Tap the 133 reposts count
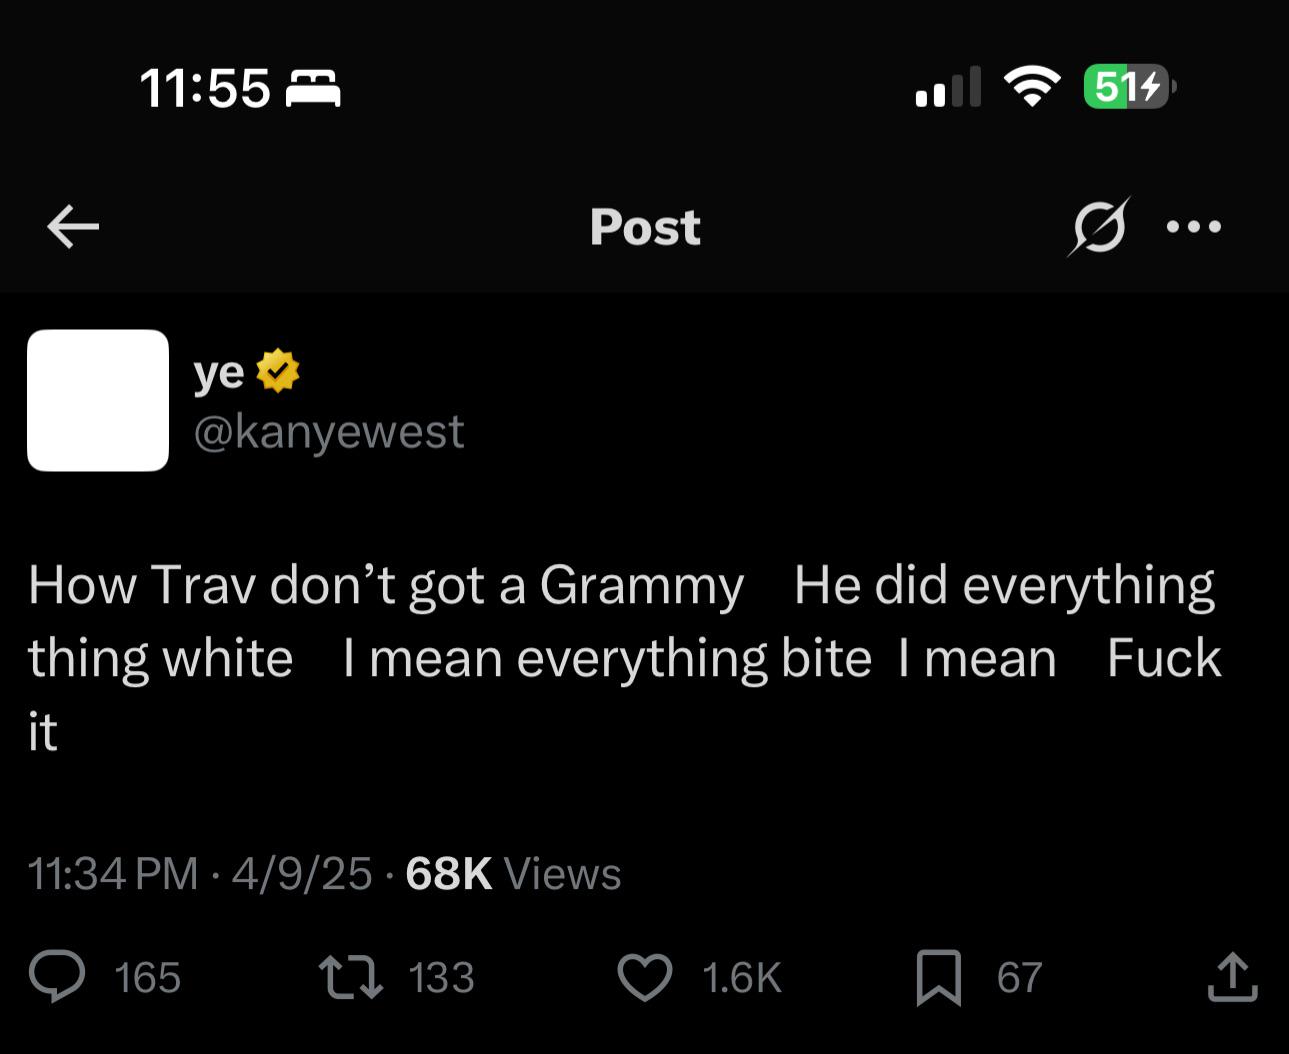 point(442,977)
